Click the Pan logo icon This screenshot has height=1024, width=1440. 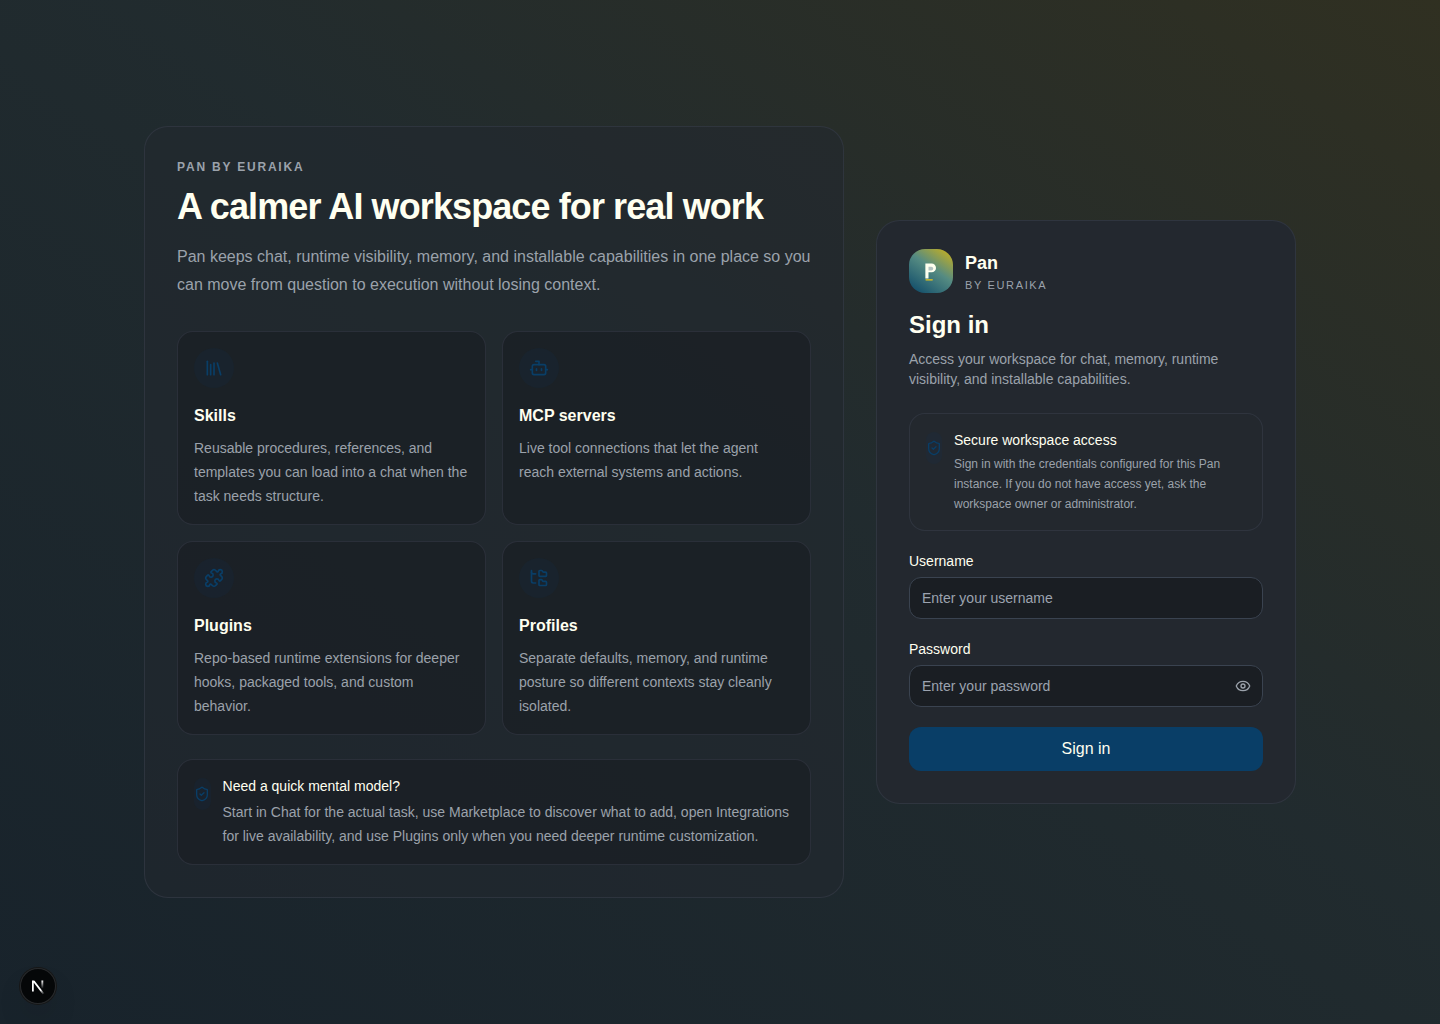tap(931, 271)
